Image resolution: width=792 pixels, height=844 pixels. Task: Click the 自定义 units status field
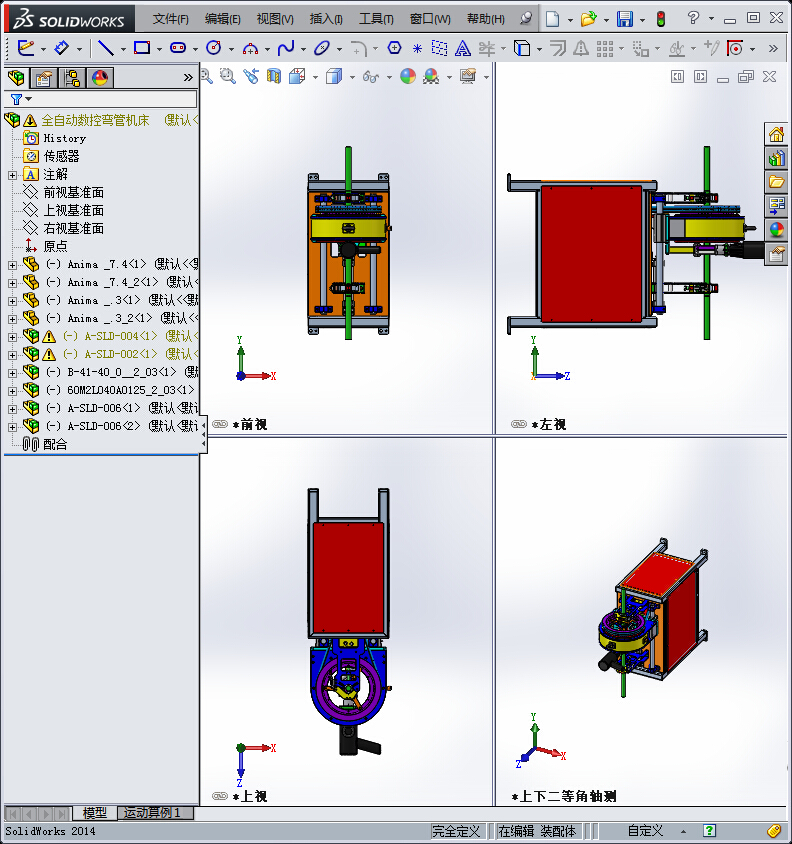[644, 831]
